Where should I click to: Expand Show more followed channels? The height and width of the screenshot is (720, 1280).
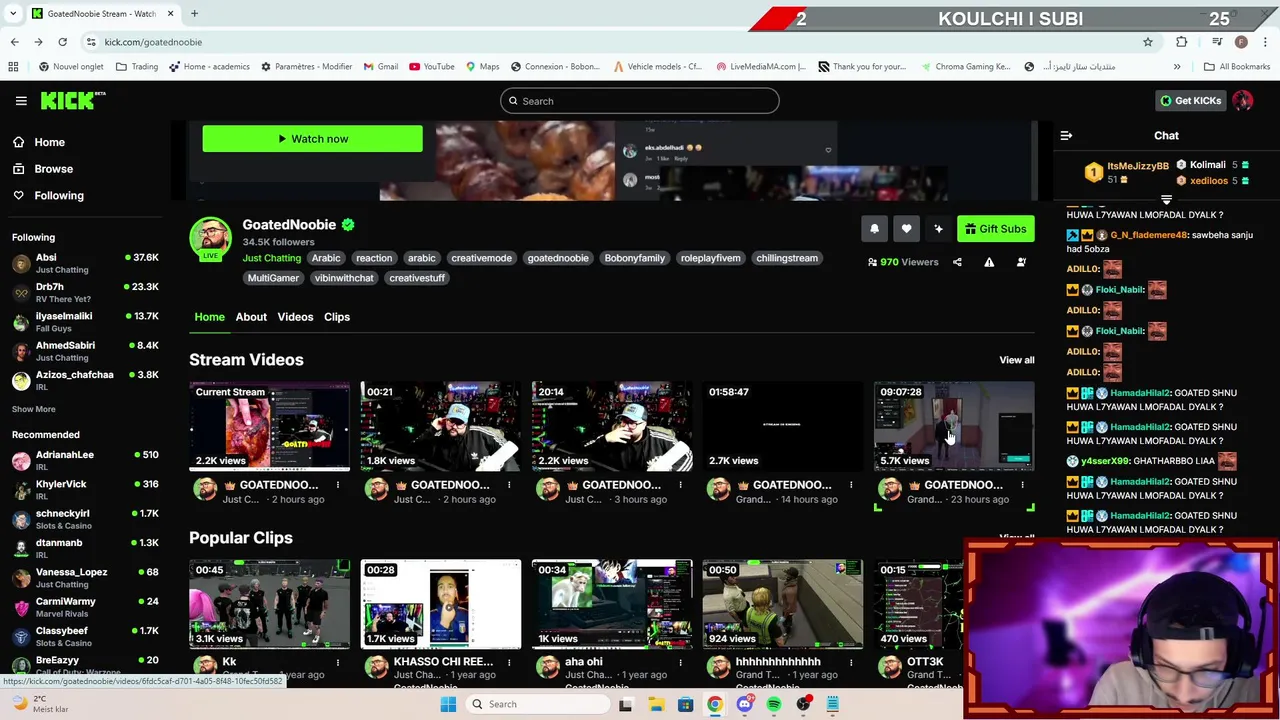click(34, 409)
